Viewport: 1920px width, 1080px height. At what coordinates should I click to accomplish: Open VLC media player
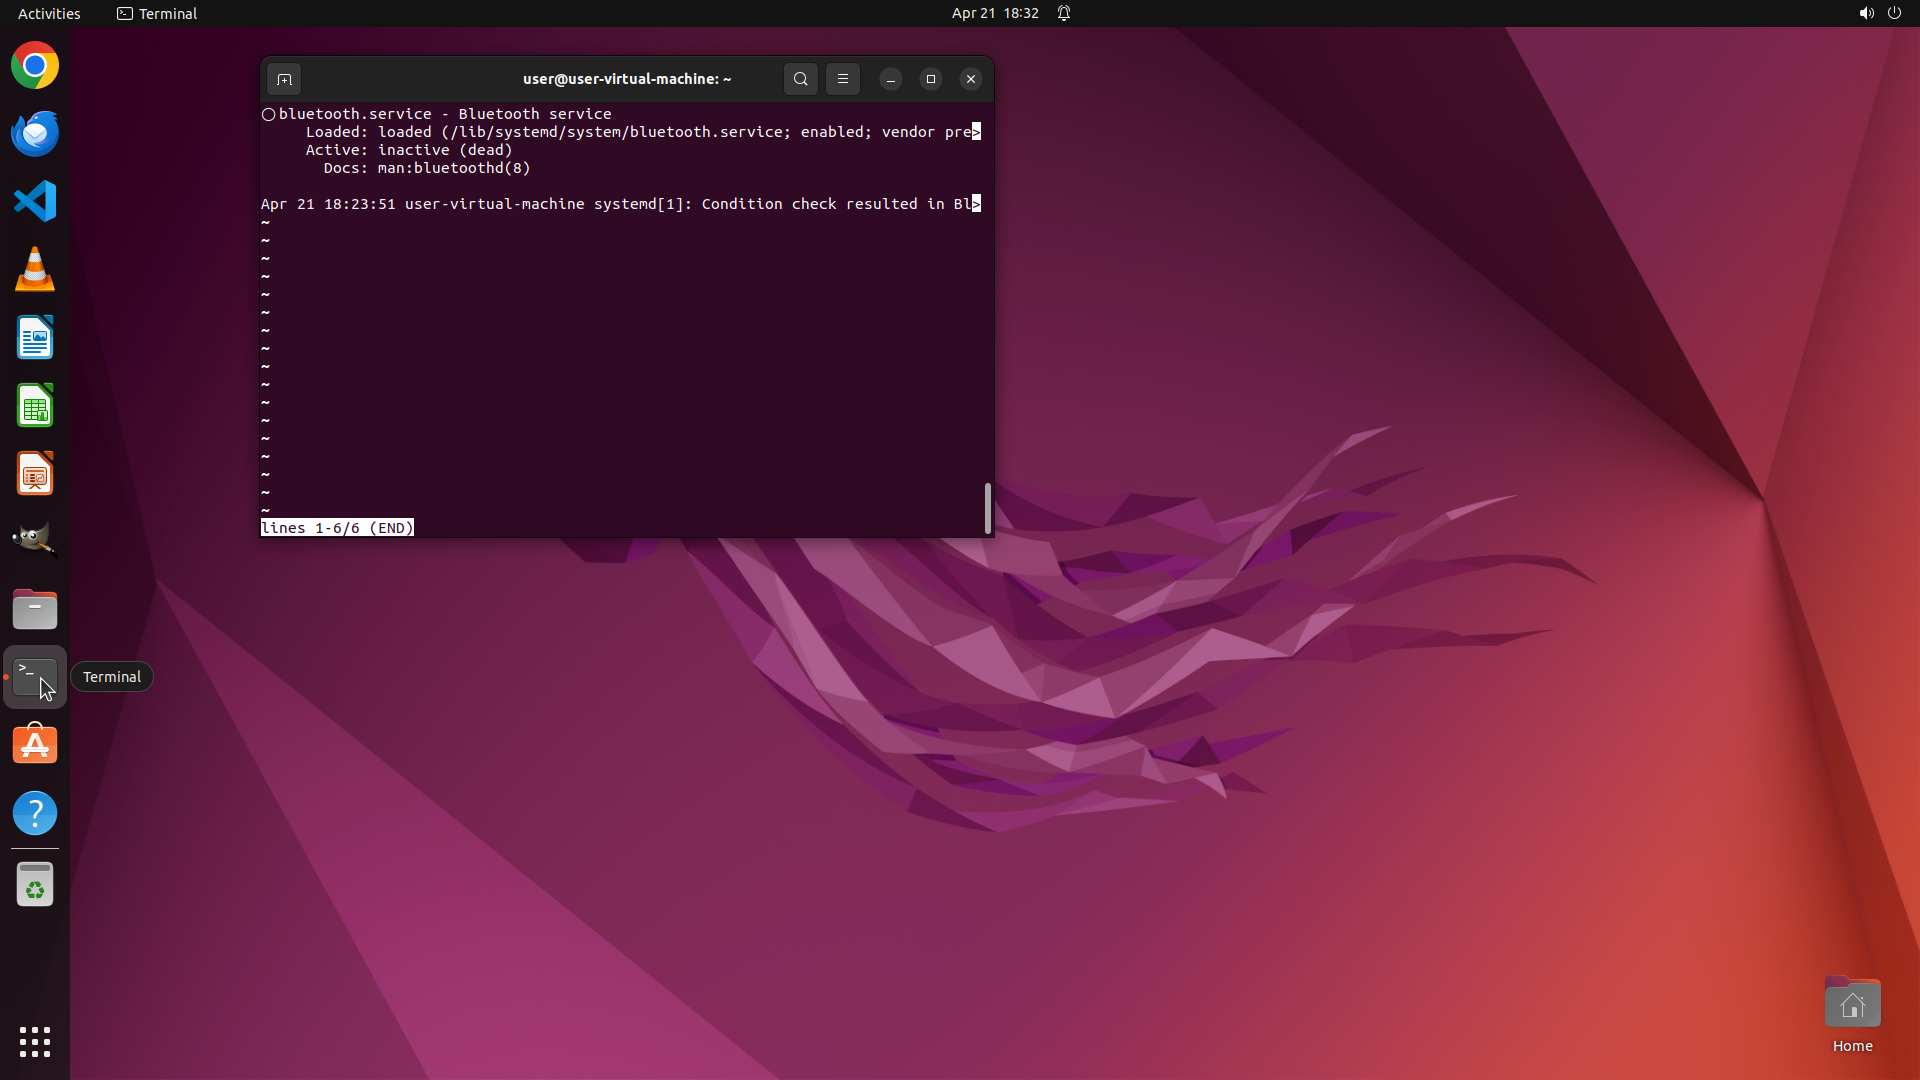click(x=35, y=270)
